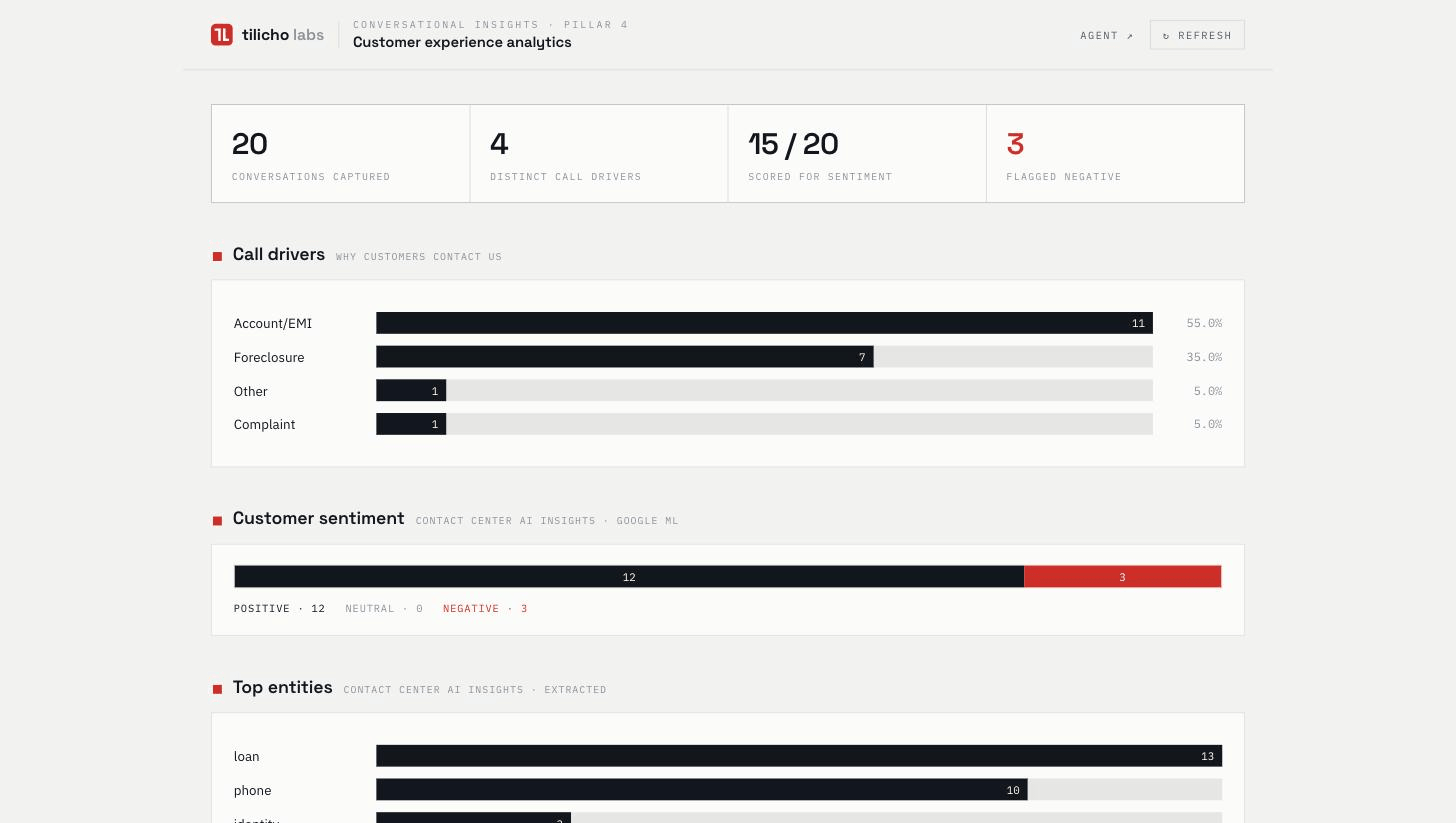Select the 'Customer experience analytics' title
This screenshot has height=823, width=1456.
[x=462, y=42]
